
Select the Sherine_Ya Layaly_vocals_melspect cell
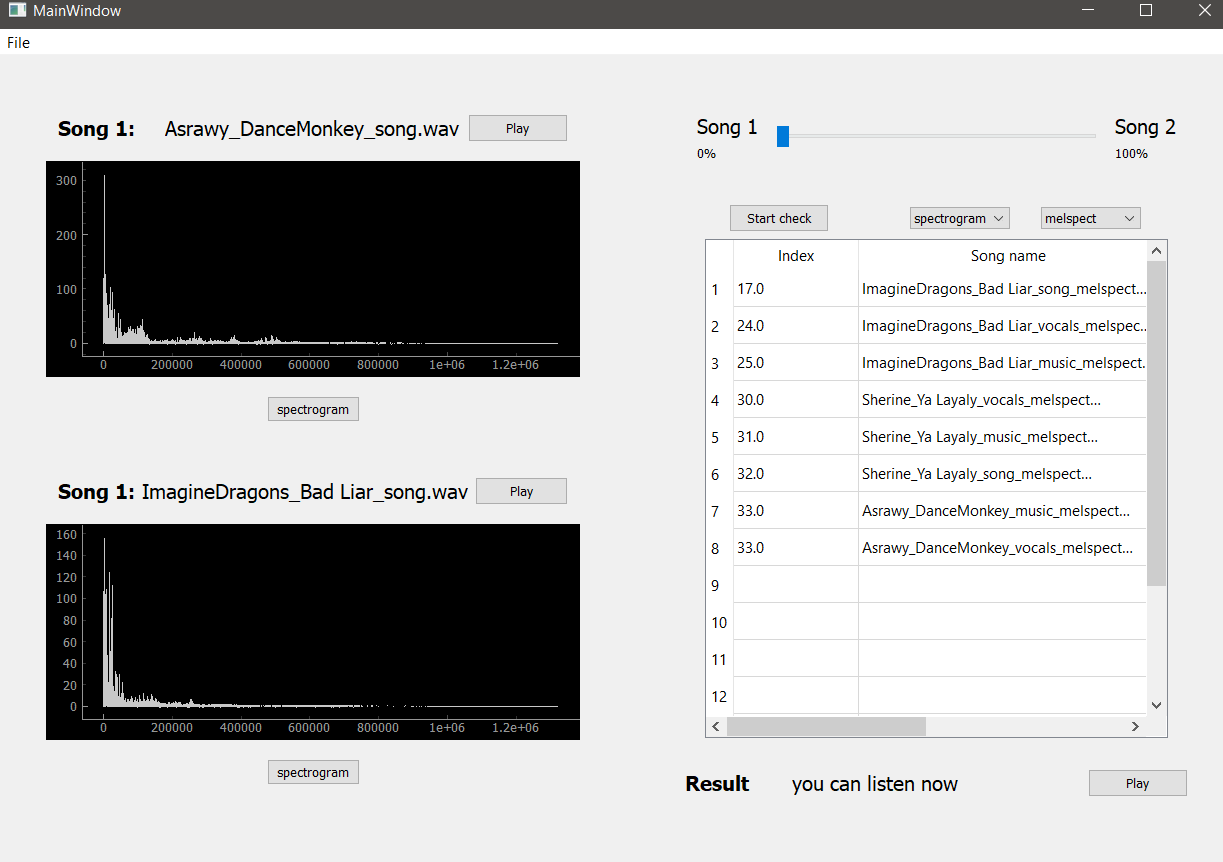tap(1002, 400)
